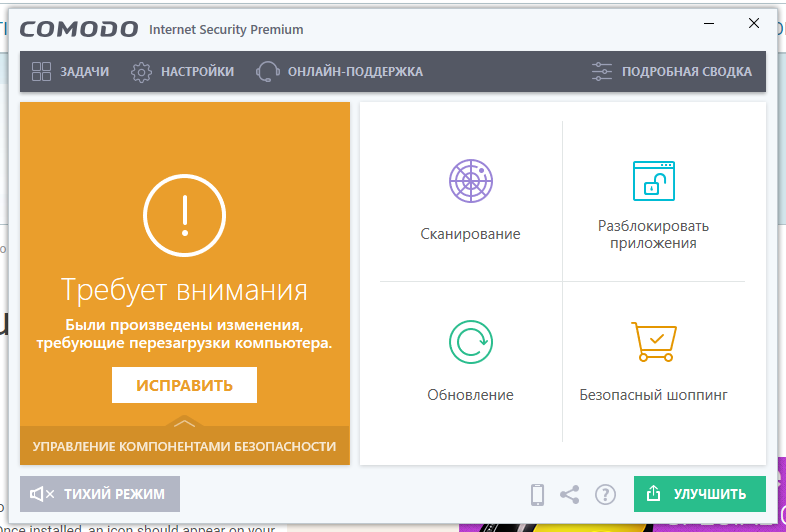This screenshot has height=532, width=786.
Task: Expand Управление компонентами безопасности panel
Action: [x=184, y=446]
